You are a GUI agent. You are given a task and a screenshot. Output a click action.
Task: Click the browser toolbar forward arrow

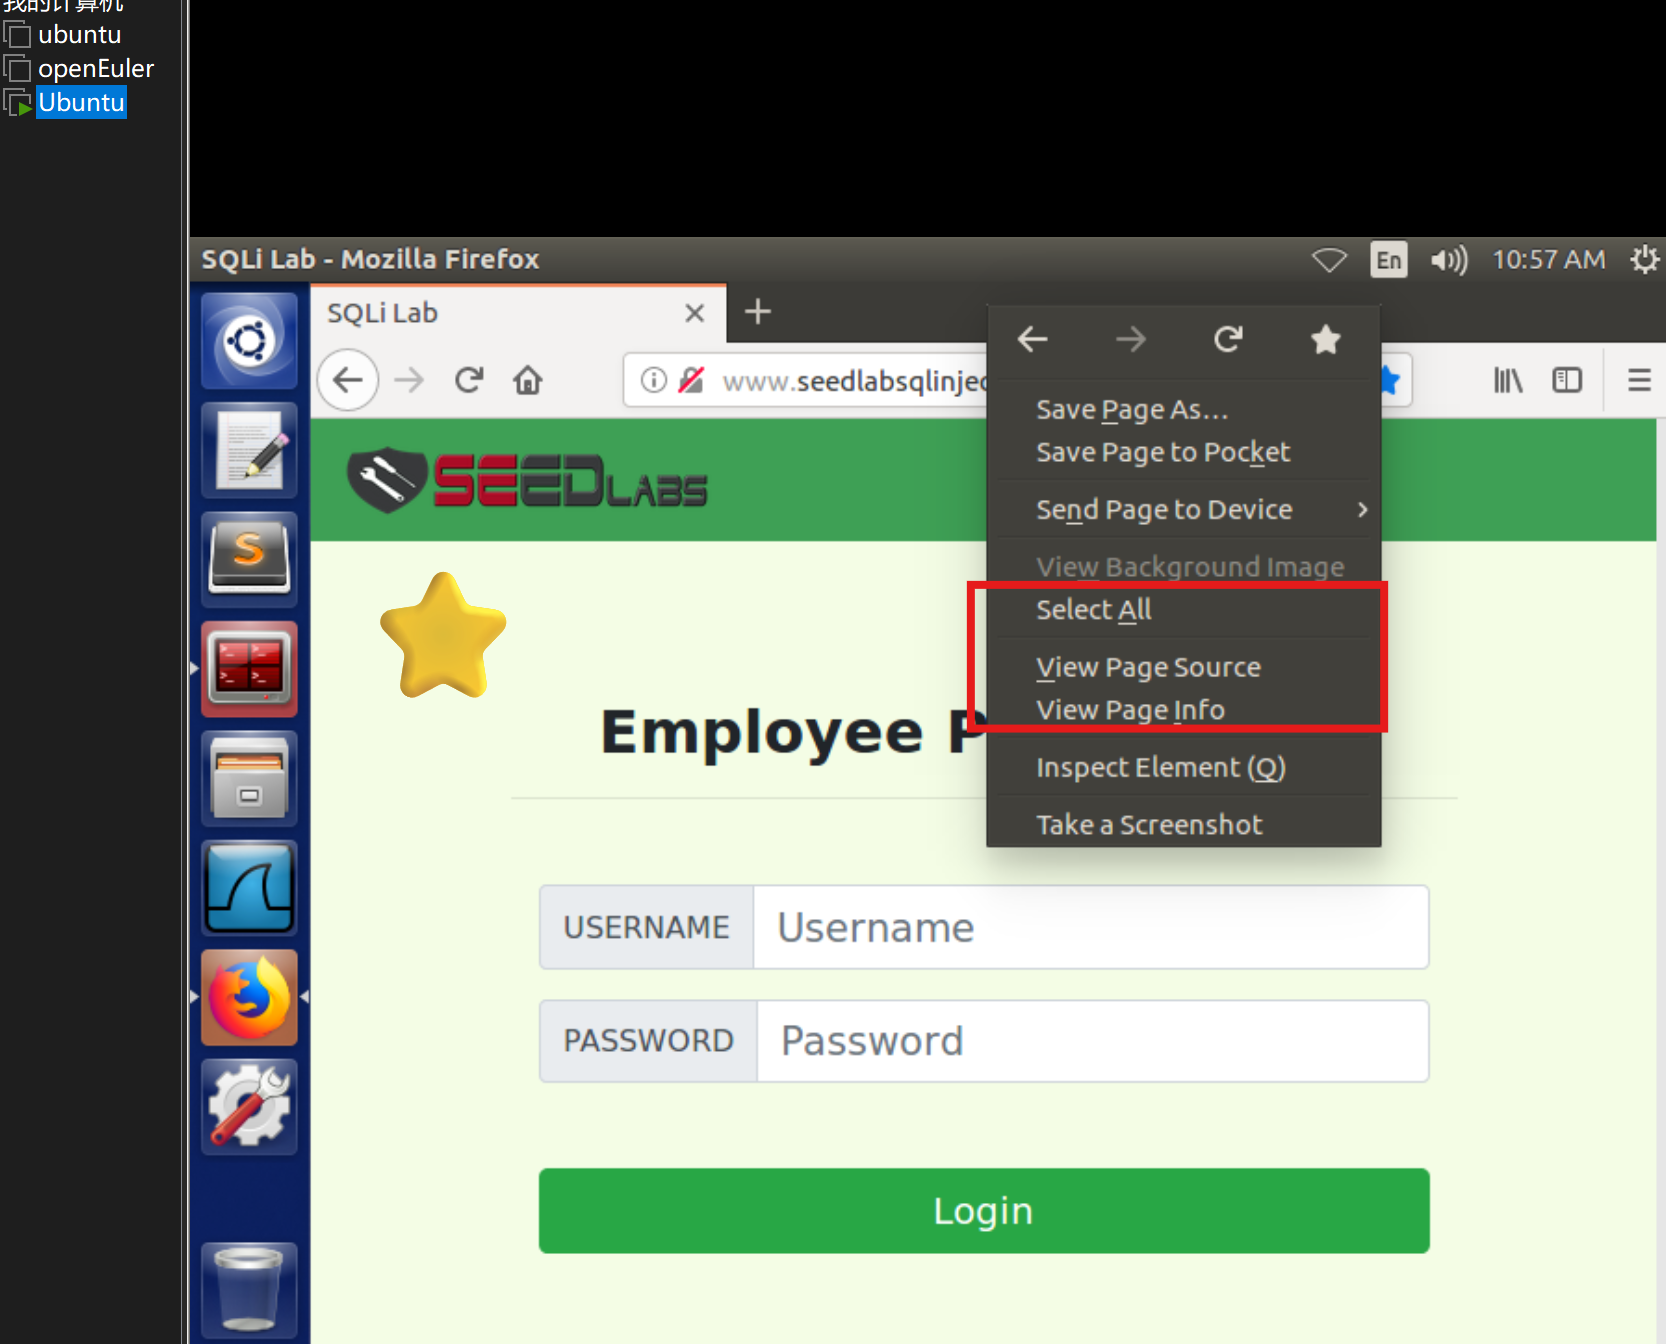click(x=409, y=380)
